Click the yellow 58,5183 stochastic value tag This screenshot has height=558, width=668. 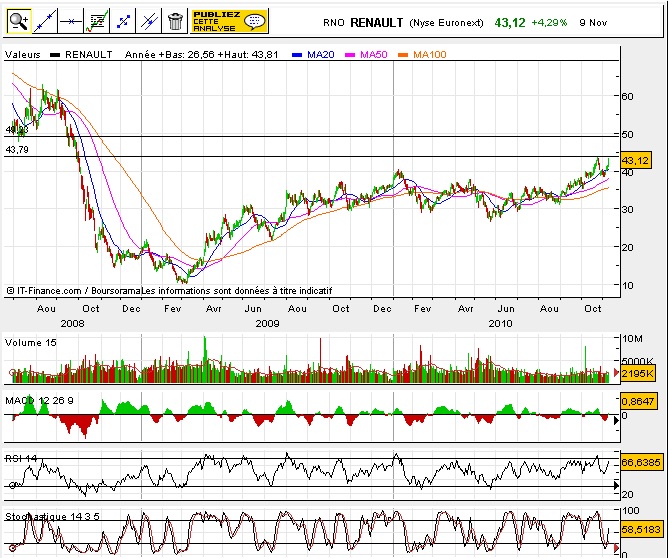click(641, 529)
